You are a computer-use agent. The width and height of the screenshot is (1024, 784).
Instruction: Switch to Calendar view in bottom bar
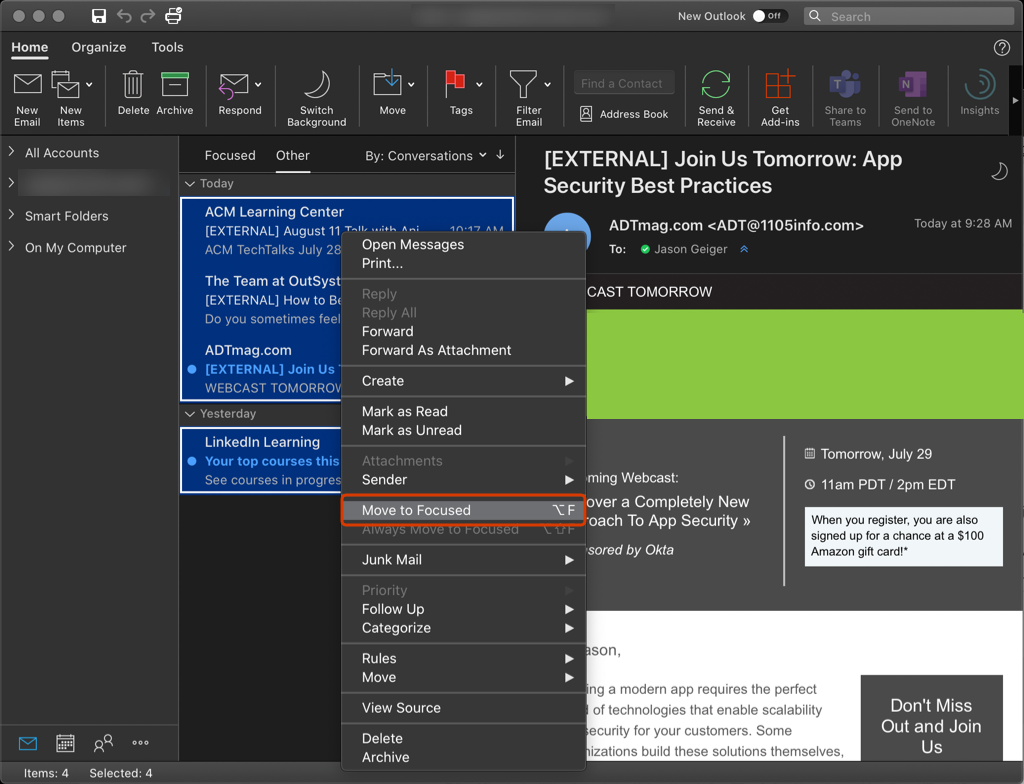click(x=65, y=743)
